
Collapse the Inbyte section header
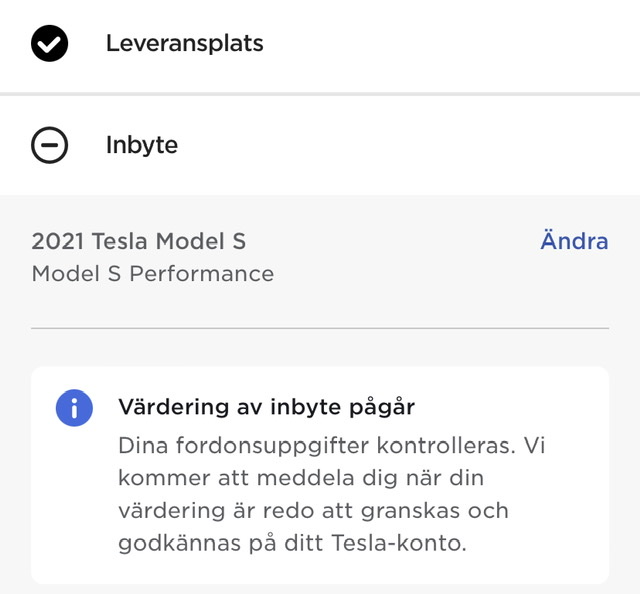tap(320, 145)
